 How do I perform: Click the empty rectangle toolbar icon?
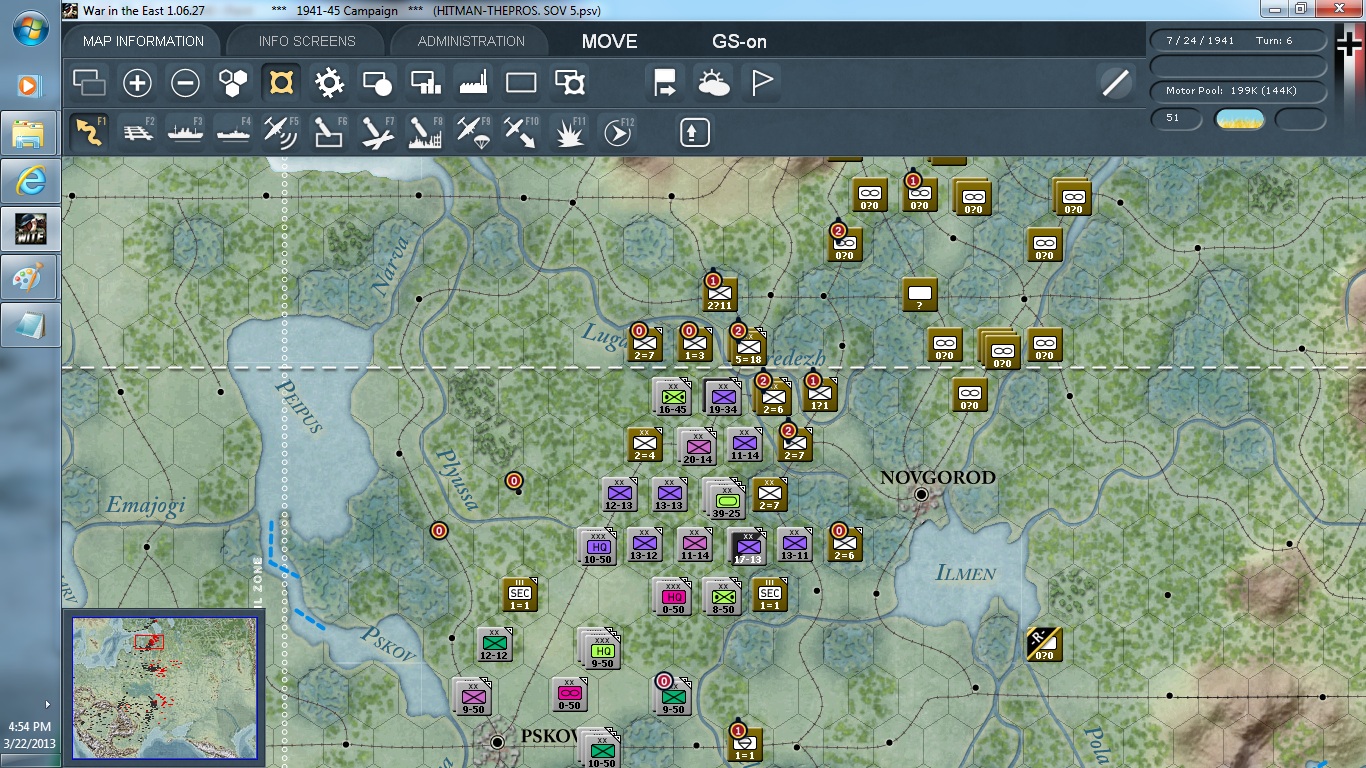(x=521, y=83)
